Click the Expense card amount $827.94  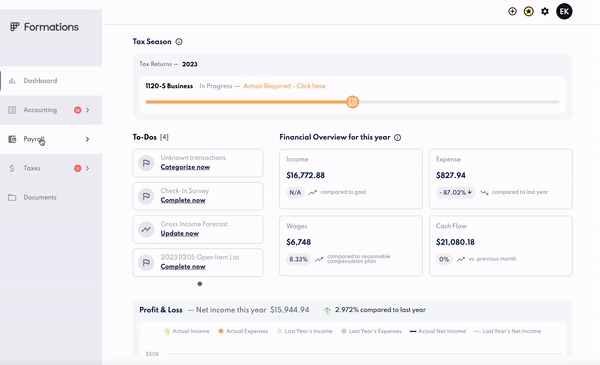pyautogui.click(x=451, y=176)
